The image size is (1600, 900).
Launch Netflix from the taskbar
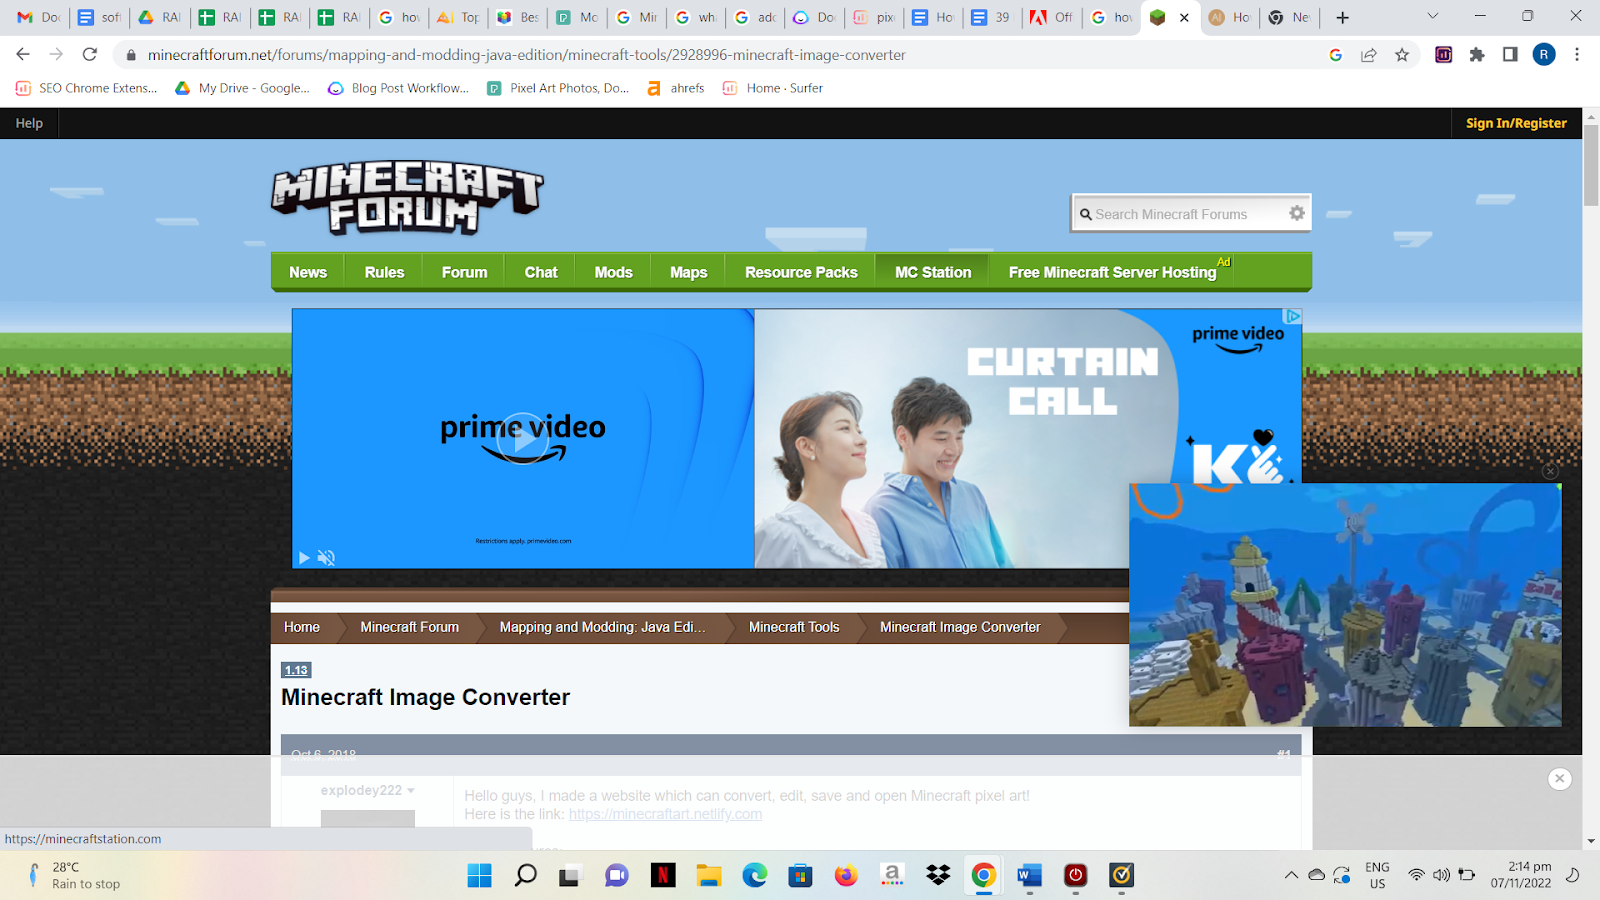pos(663,876)
